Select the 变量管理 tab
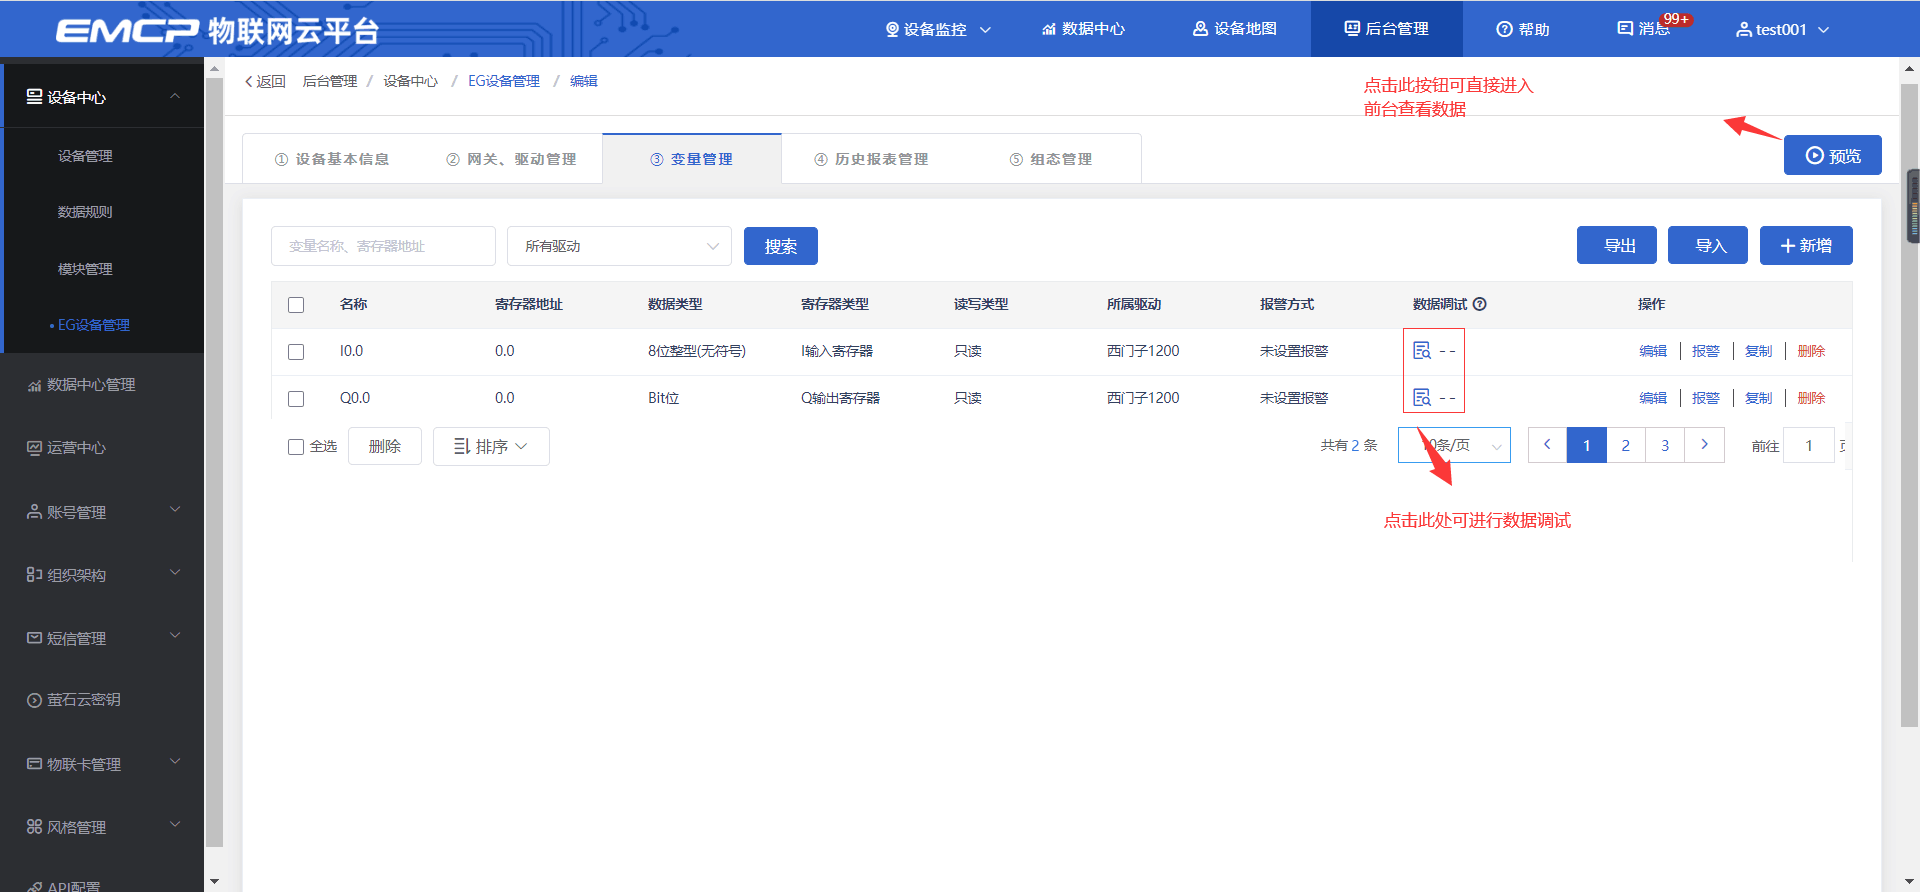Image resolution: width=1920 pixels, height=892 pixels. 691,159
